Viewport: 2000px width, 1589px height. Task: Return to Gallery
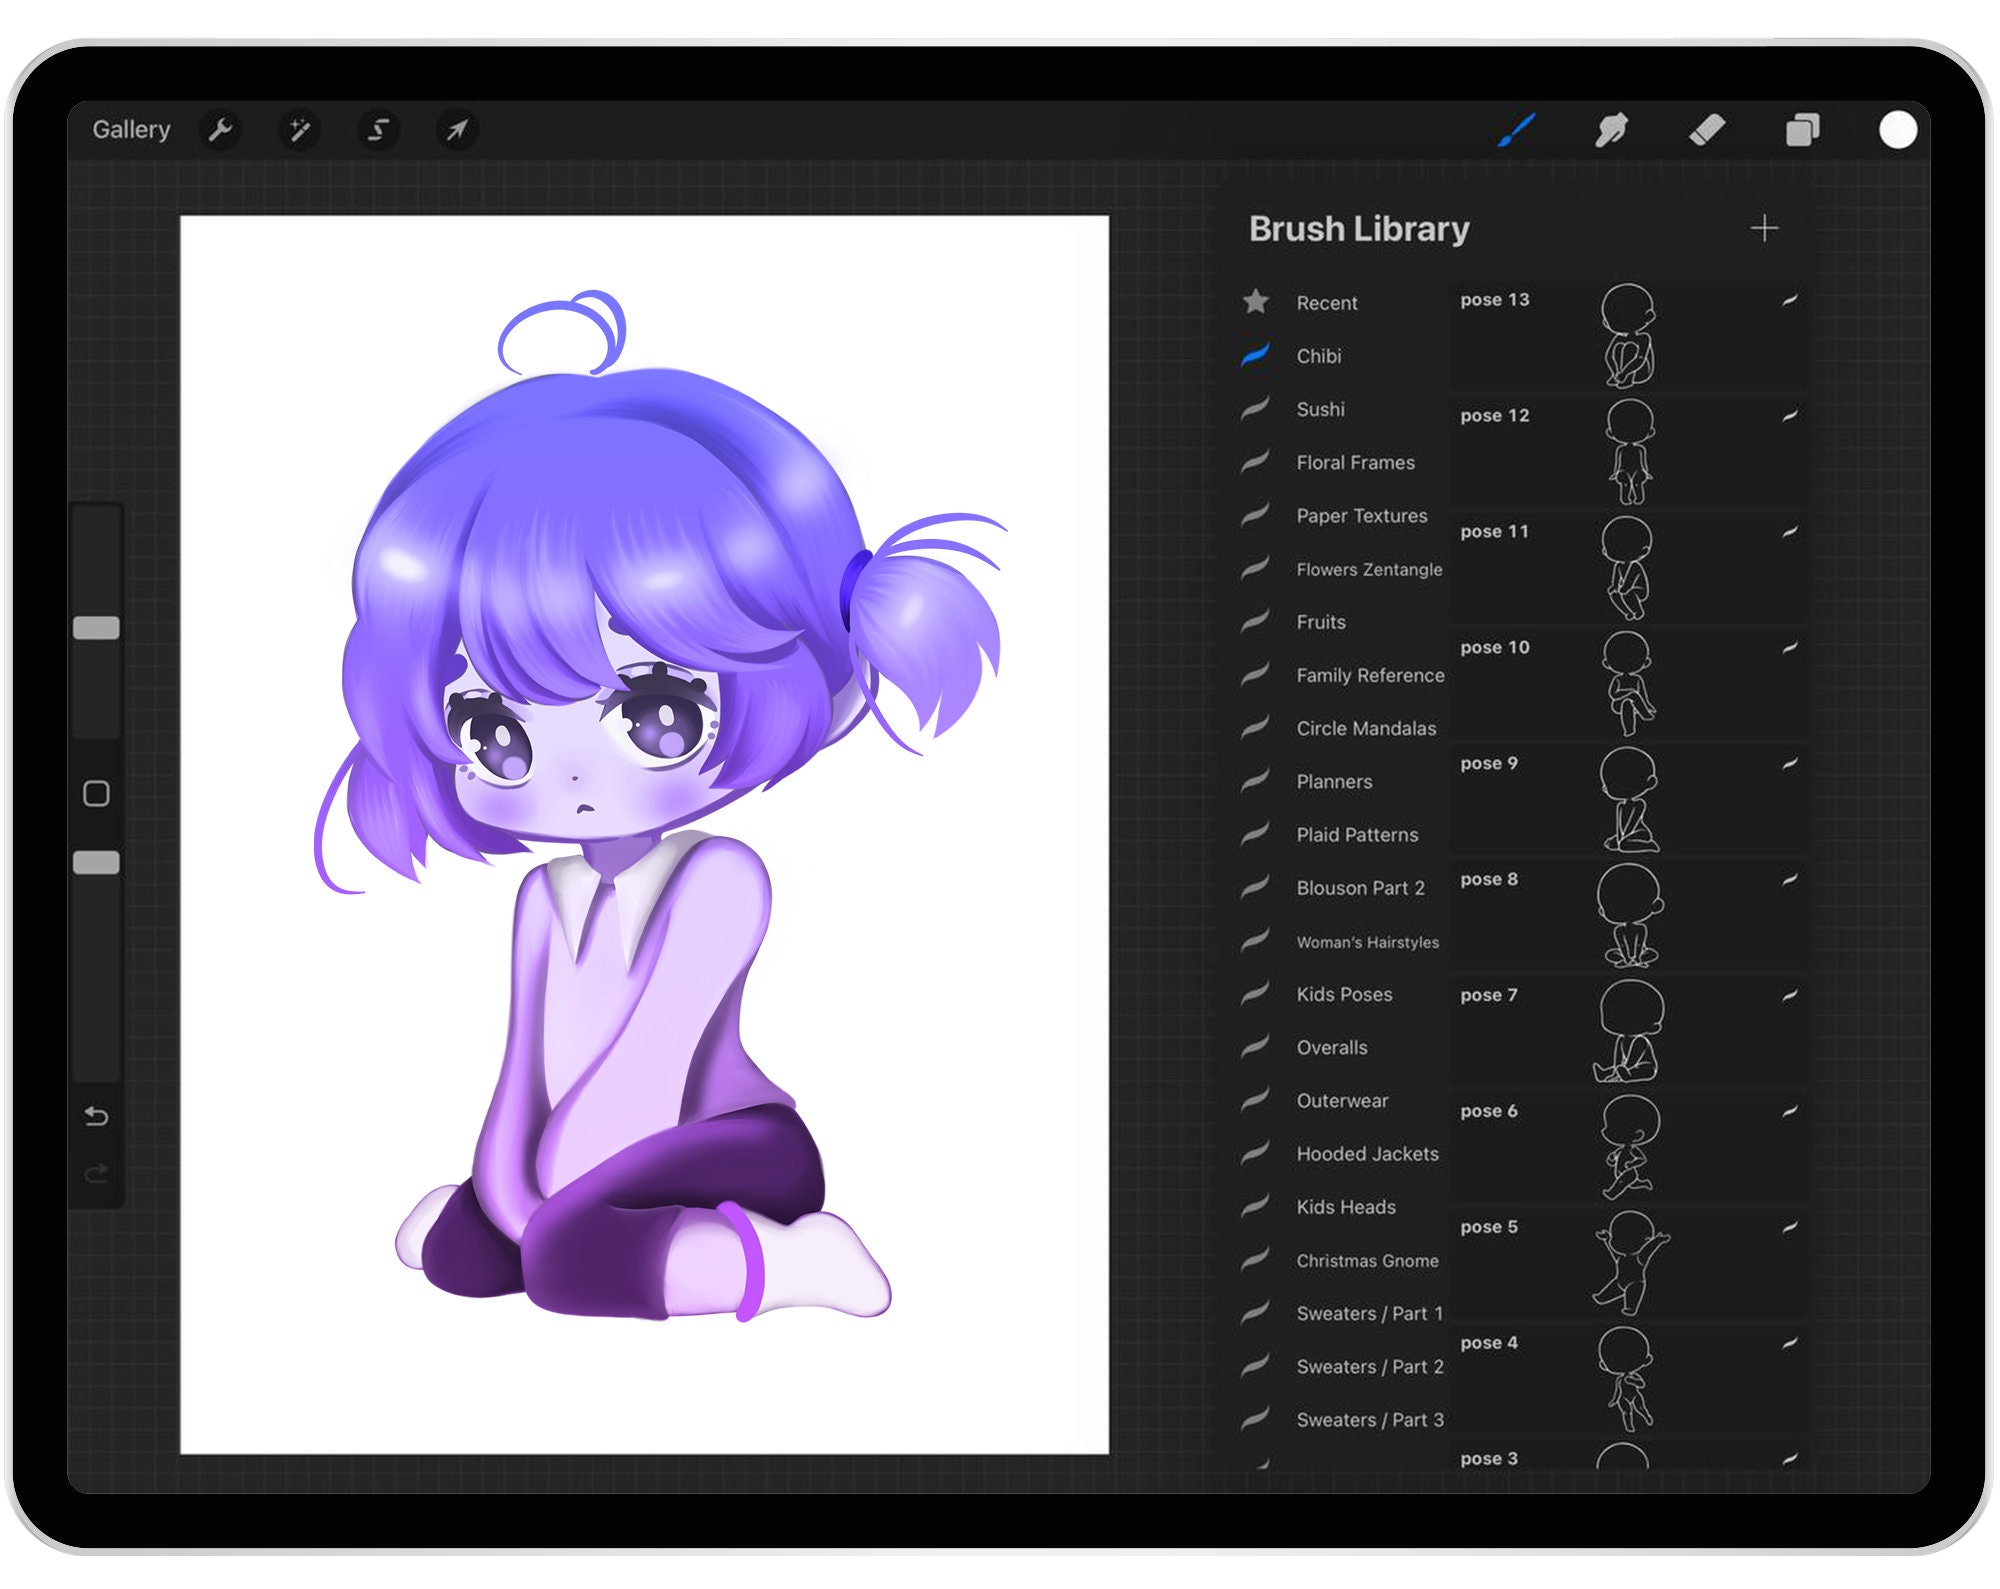coord(131,130)
